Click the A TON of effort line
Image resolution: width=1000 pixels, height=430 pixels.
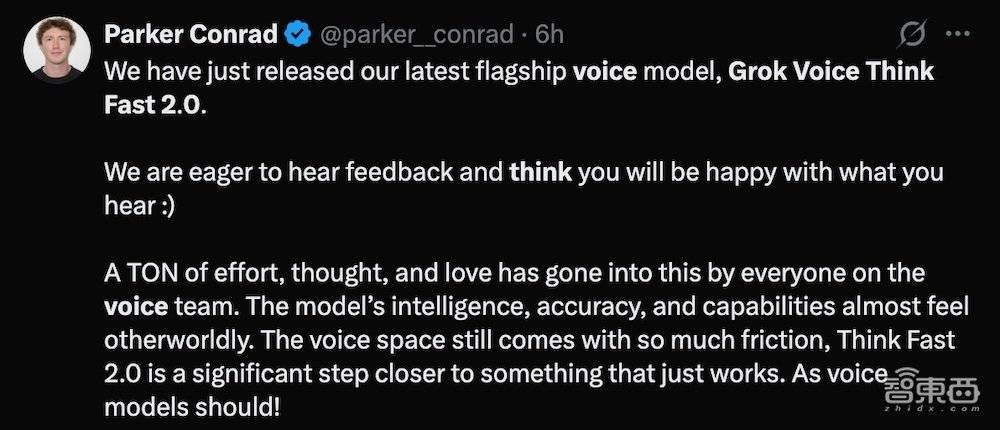(x=514, y=273)
